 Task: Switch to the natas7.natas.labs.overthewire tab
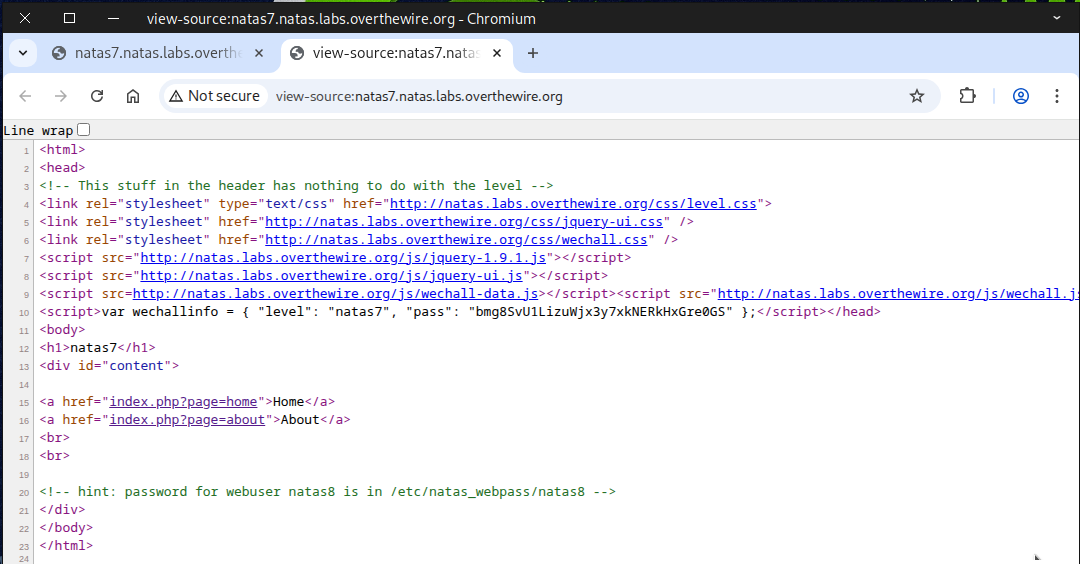158,53
